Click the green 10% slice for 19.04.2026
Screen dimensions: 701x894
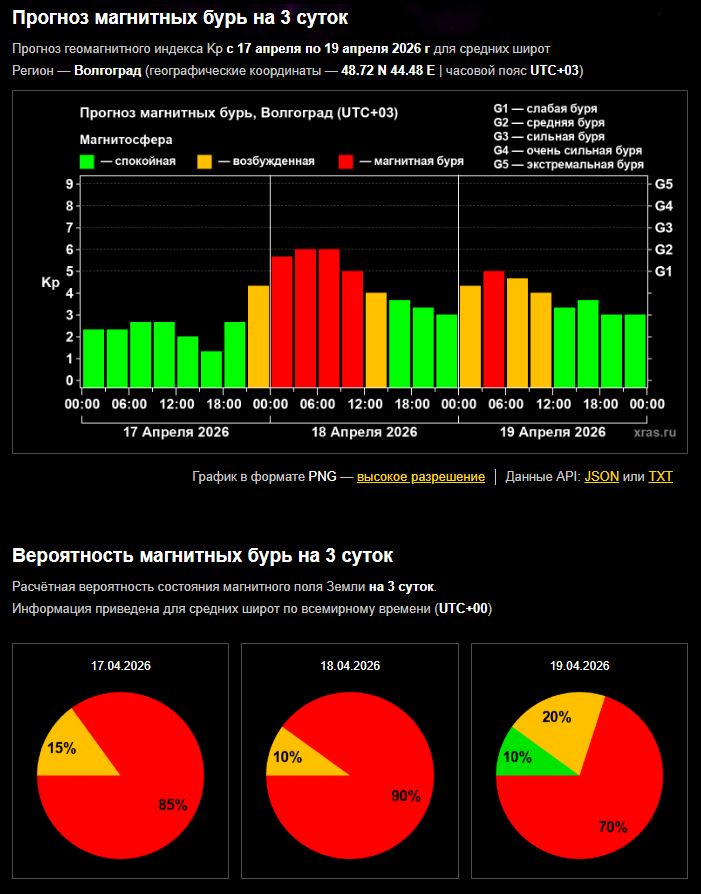tap(515, 757)
